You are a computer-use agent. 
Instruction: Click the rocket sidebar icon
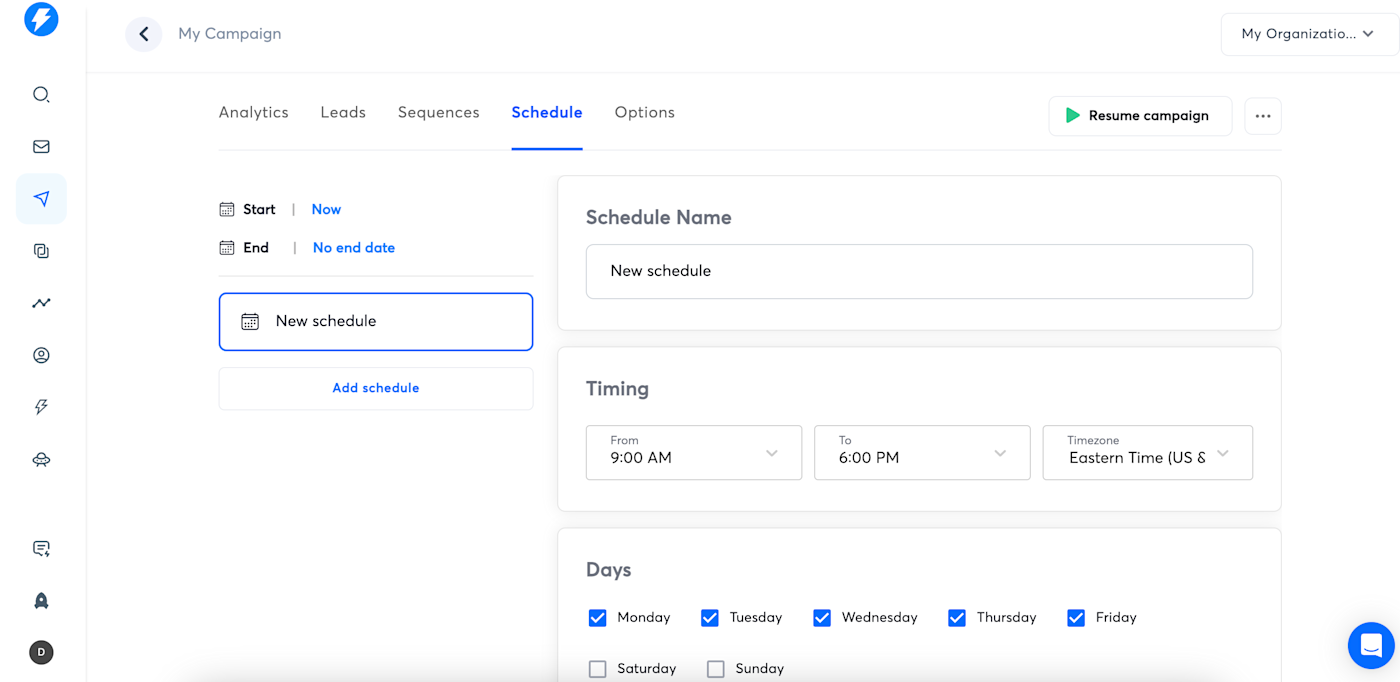point(41,600)
